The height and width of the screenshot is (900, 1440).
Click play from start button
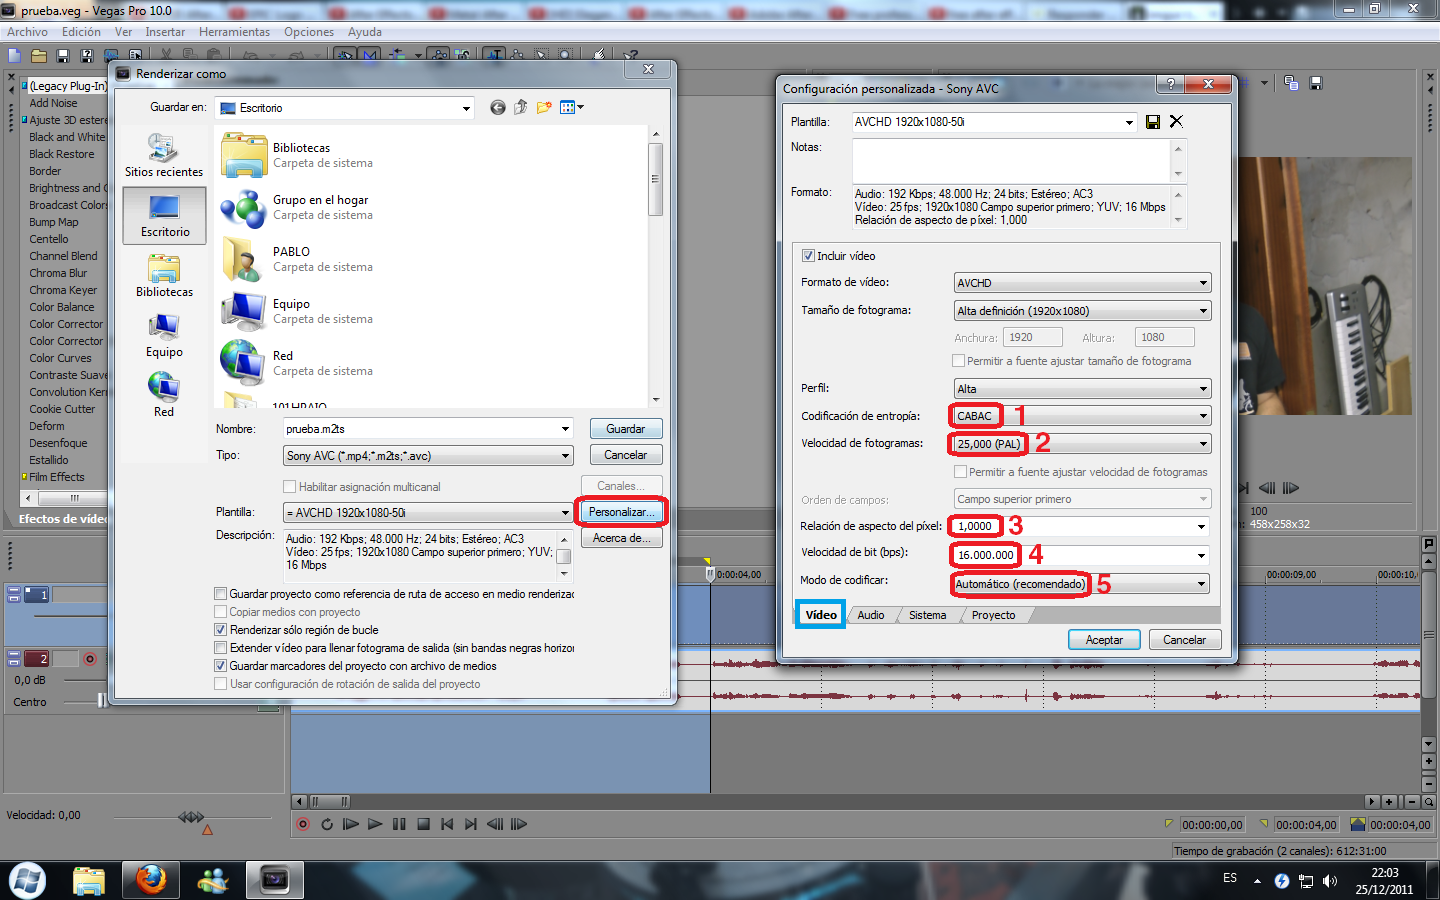pos(351,824)
